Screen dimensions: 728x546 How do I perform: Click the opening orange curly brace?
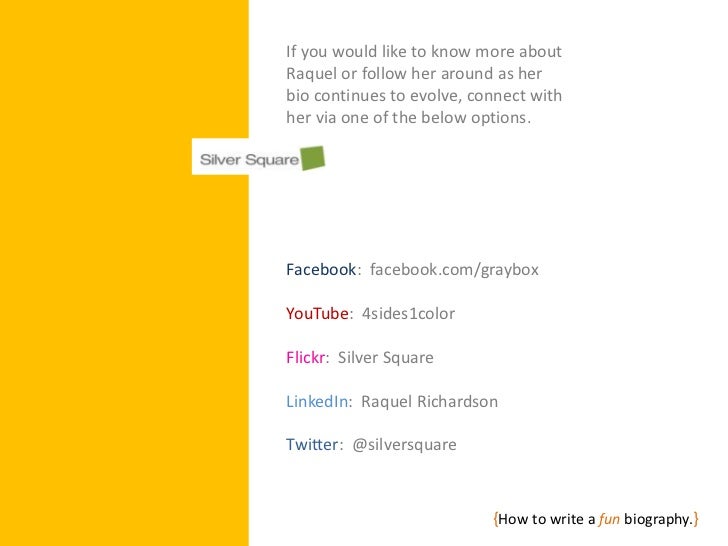click(x=496, y=519)
